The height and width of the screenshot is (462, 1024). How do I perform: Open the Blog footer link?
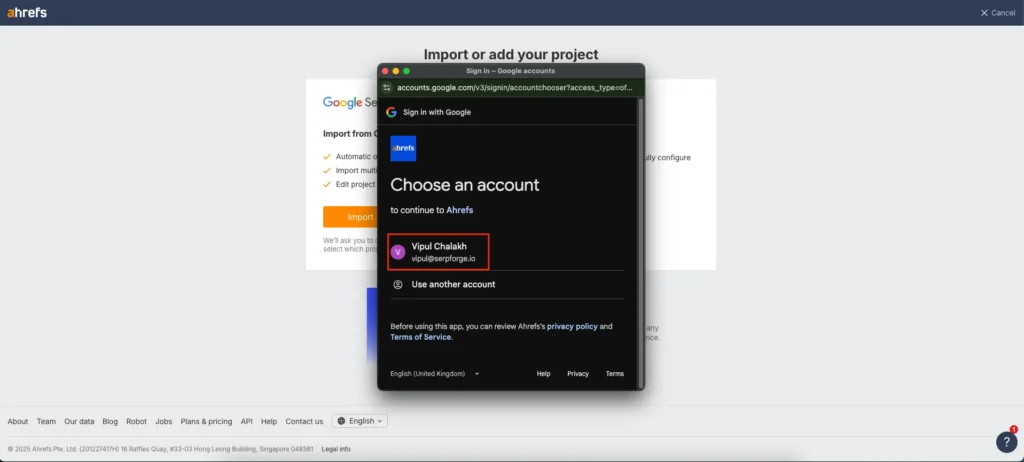(x=110, y=421)
